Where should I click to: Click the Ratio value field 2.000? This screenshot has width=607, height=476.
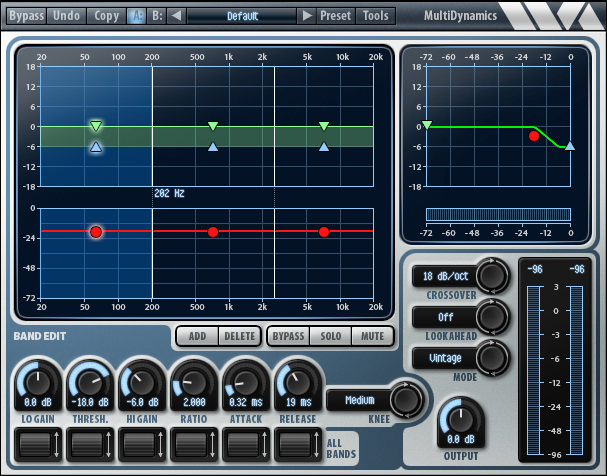(194, 402)
